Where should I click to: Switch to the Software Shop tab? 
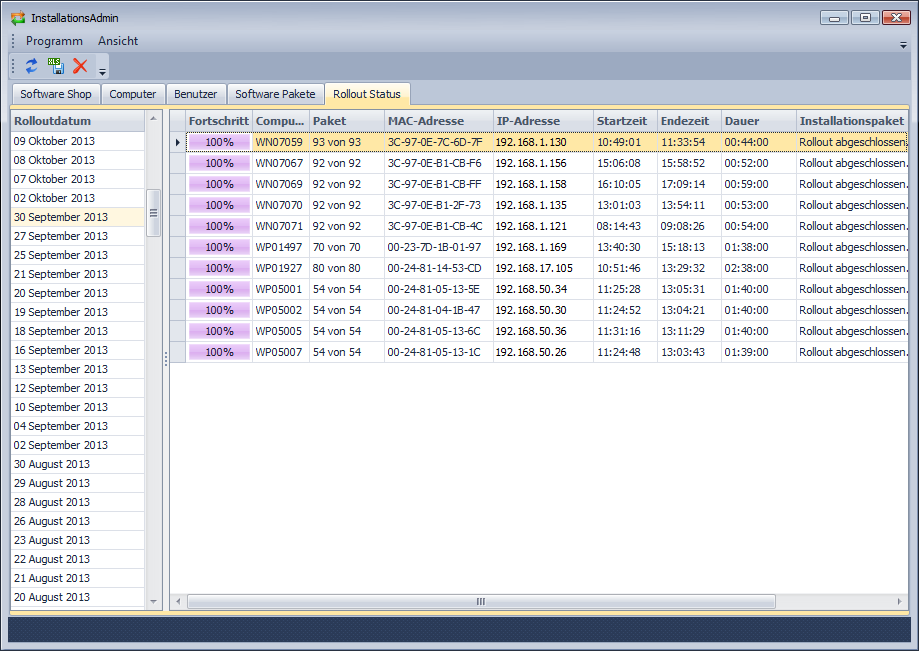[x=56, y=94]
